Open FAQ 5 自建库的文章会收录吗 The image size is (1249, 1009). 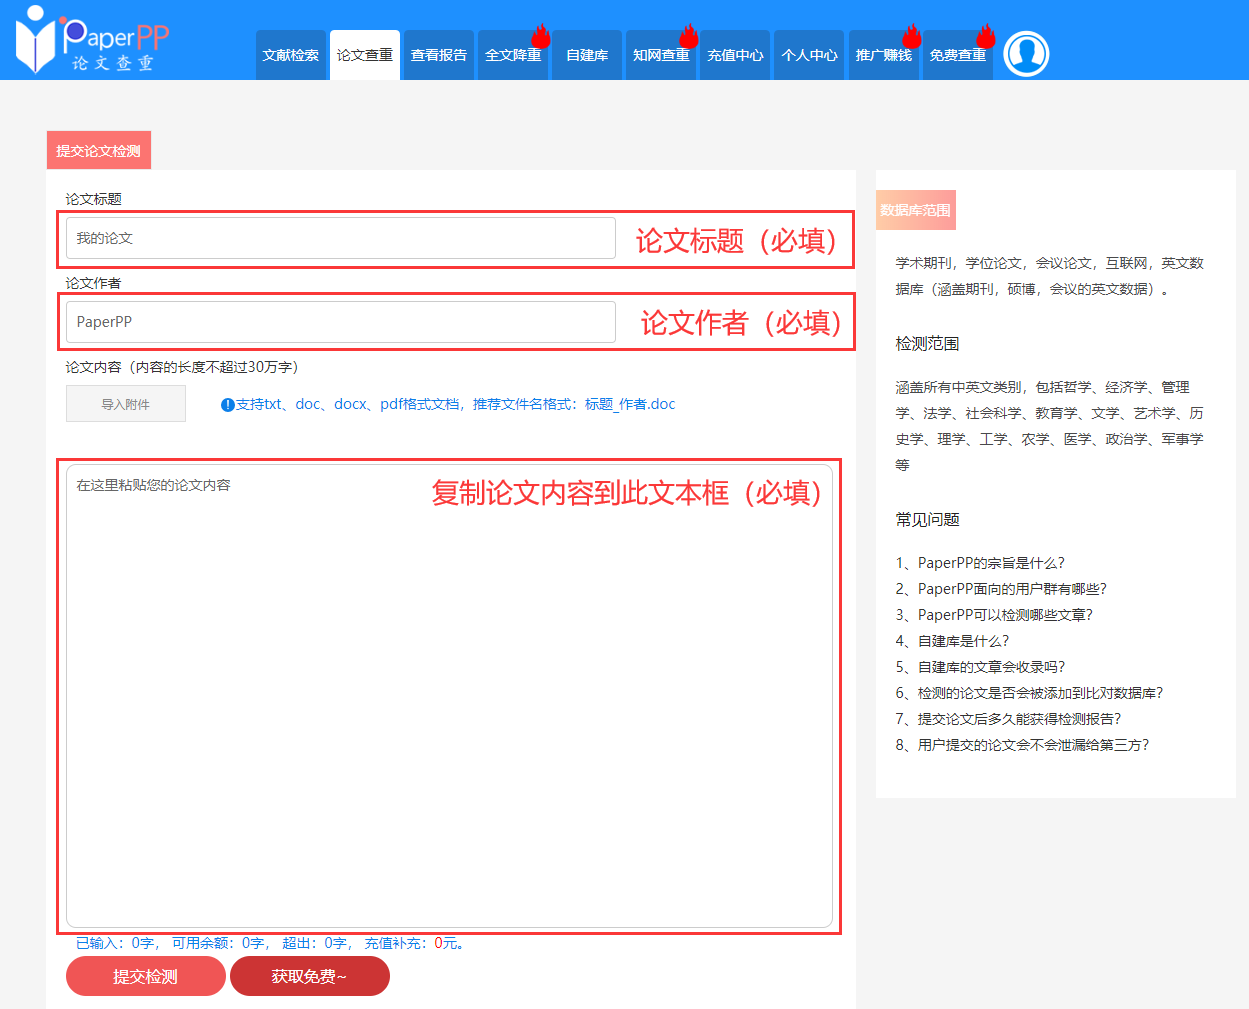point(980,667)
